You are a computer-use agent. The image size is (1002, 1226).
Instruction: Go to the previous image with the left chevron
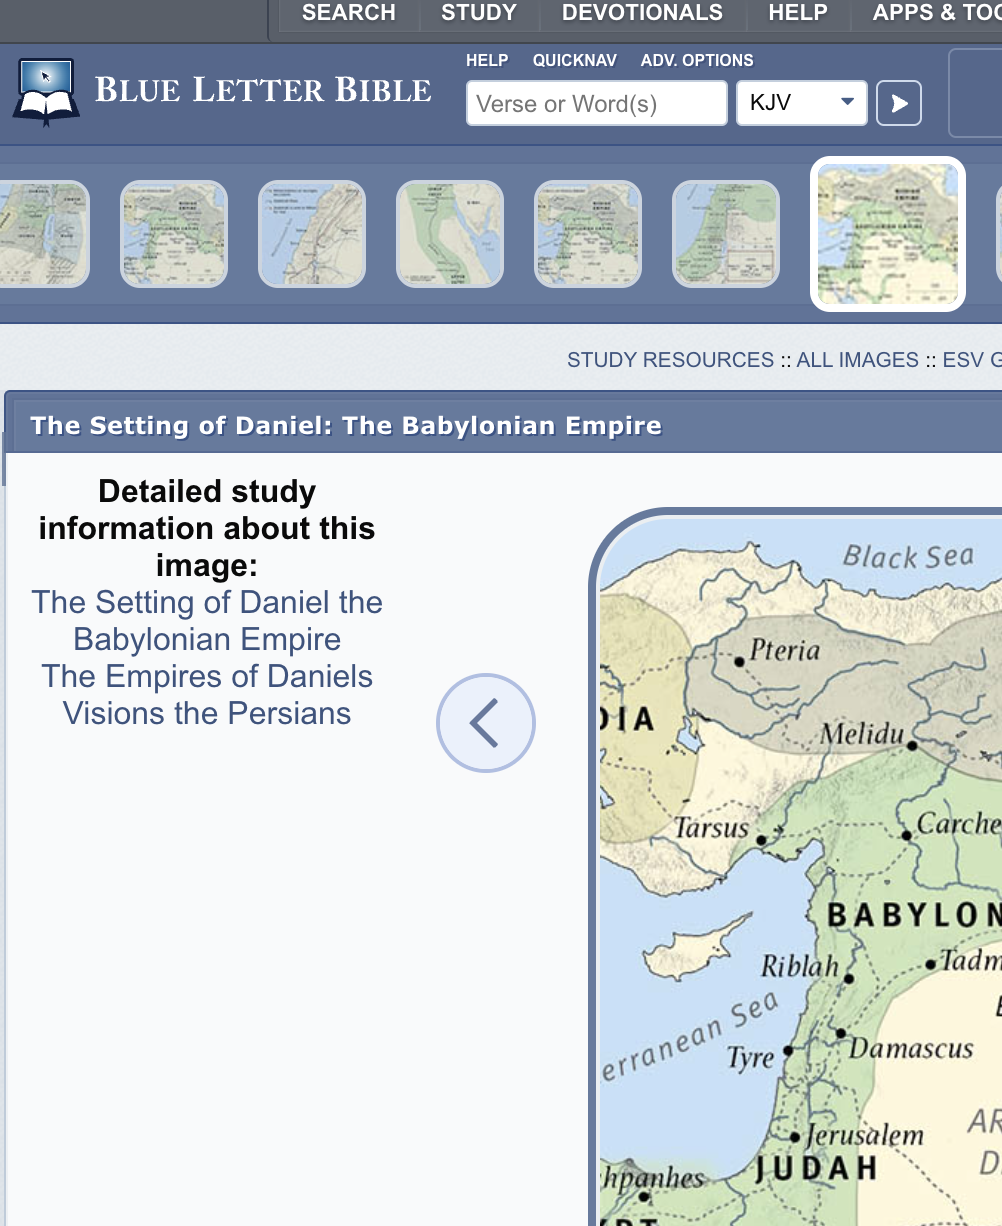486,723
